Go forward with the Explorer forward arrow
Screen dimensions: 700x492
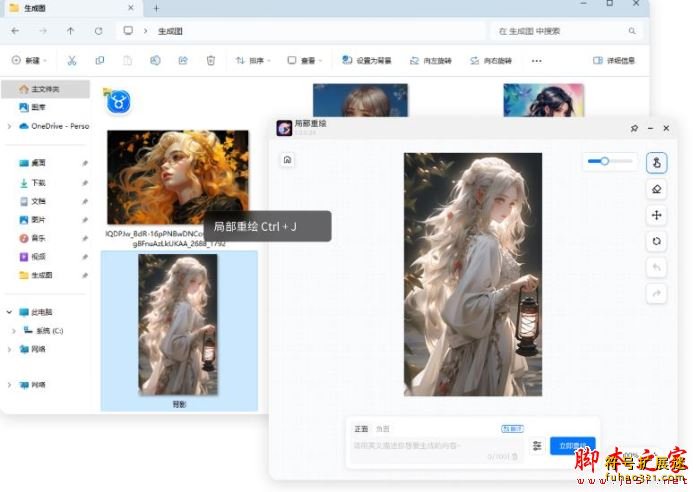click(x=43, y=31)
